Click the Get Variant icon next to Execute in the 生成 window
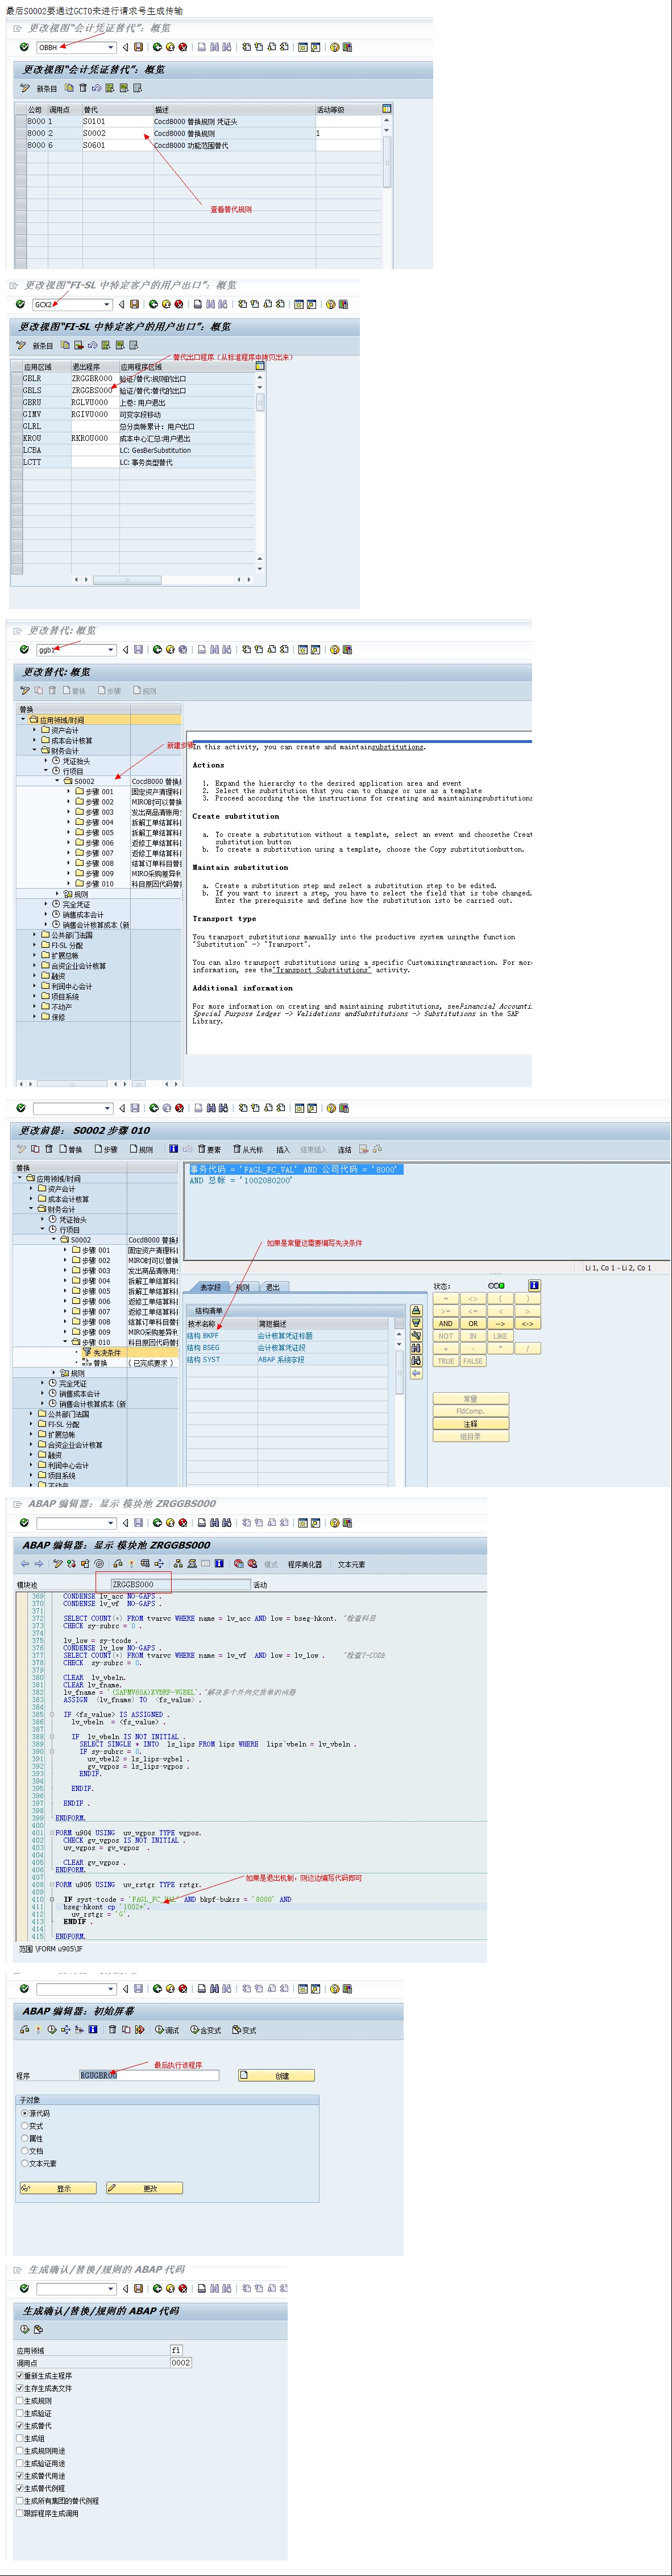 click(38, 2329)
